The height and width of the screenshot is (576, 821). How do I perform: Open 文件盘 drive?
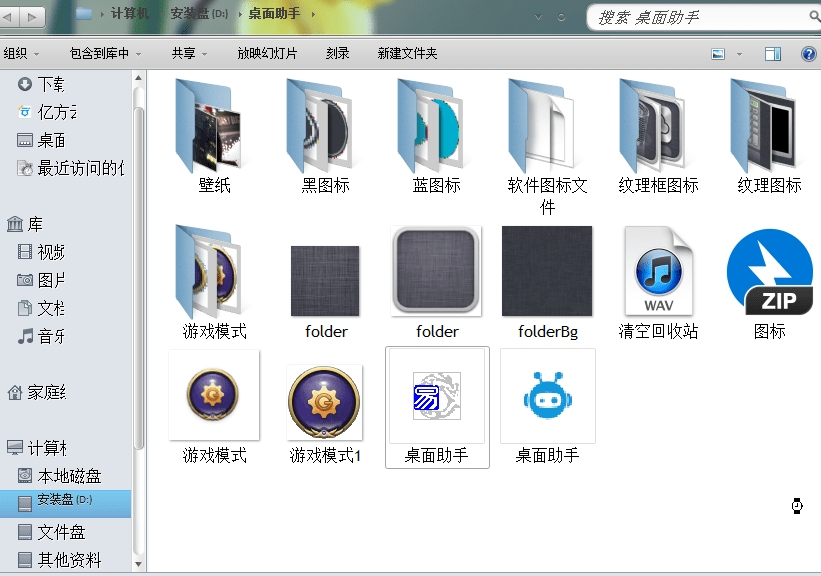click(x=51, y=532)
